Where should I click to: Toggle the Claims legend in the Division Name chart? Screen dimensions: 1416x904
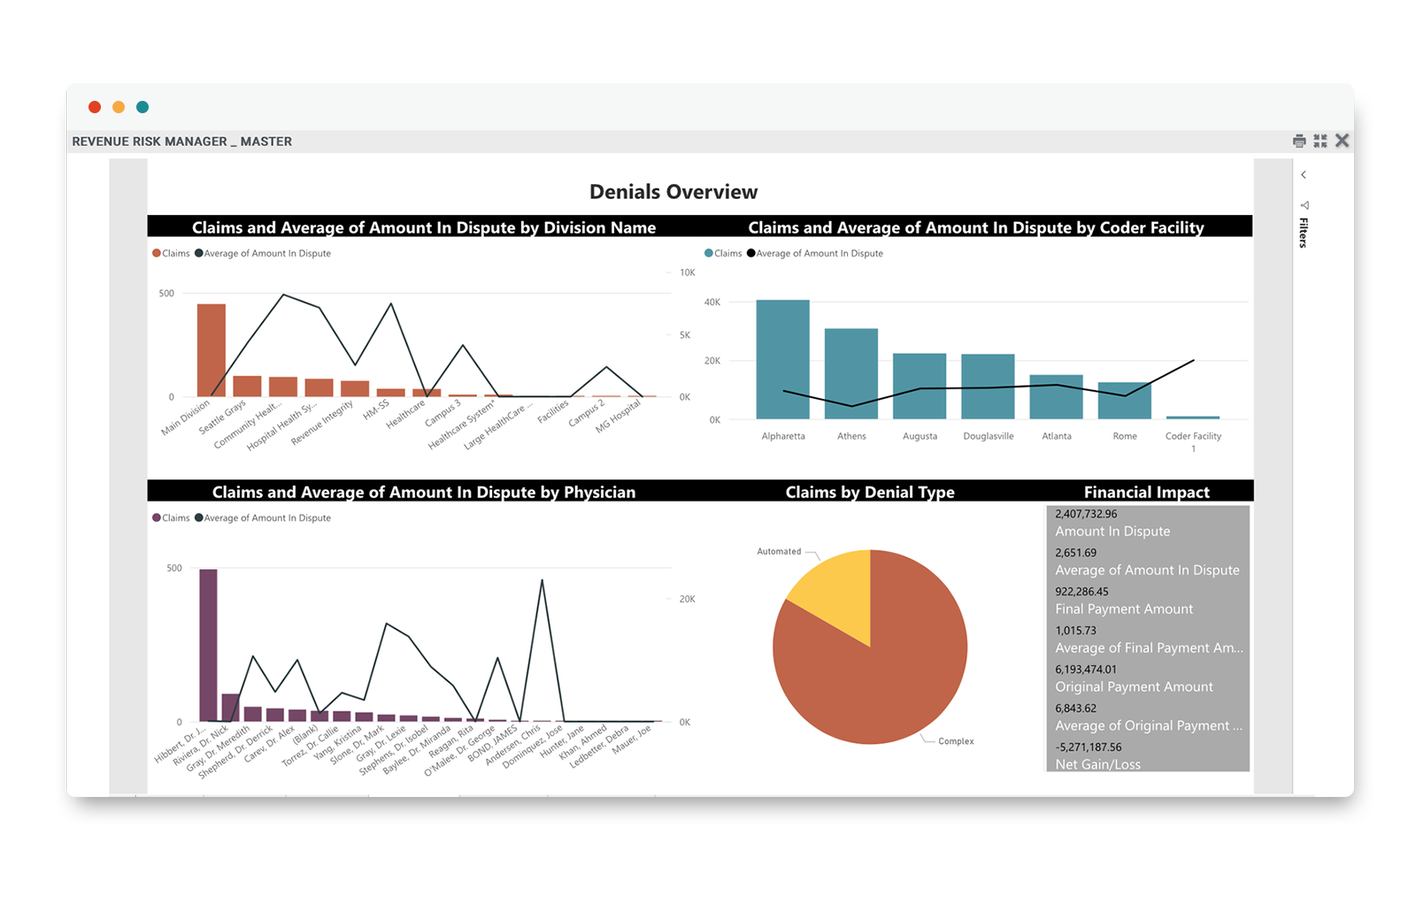coord(172,253)
